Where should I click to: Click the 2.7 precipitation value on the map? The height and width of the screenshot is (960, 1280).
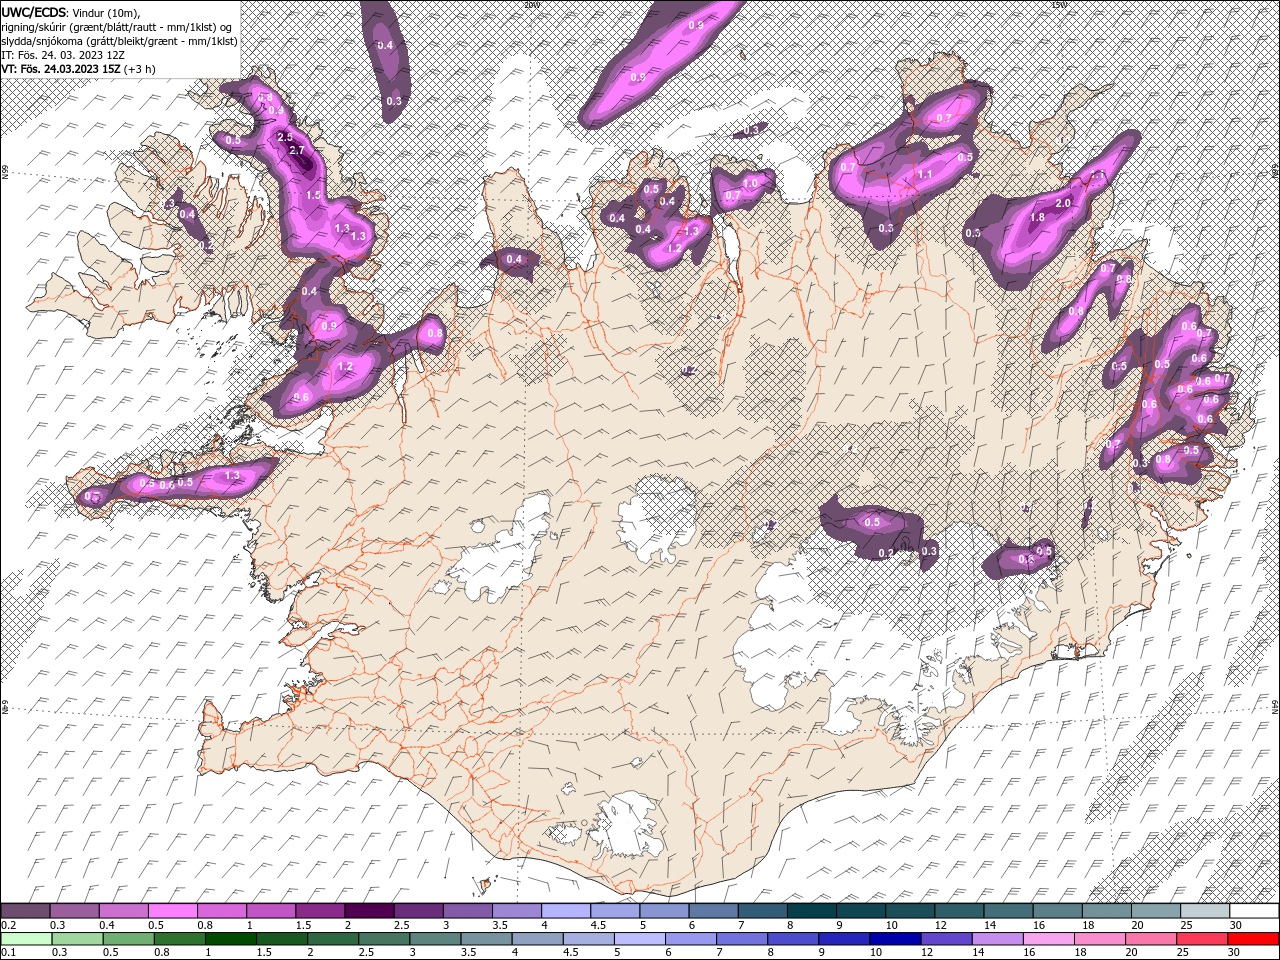click(297, 150)
